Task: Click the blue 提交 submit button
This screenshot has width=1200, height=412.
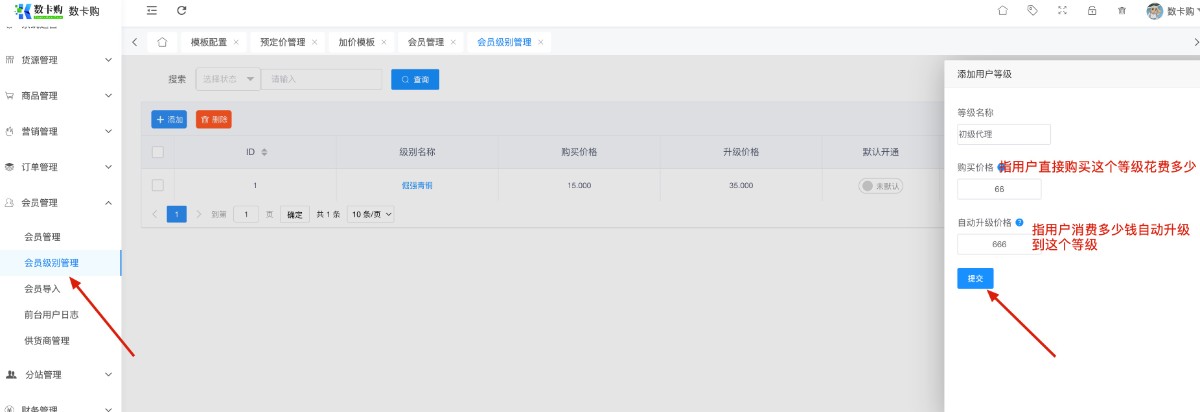Action: [x=975, y=278]
